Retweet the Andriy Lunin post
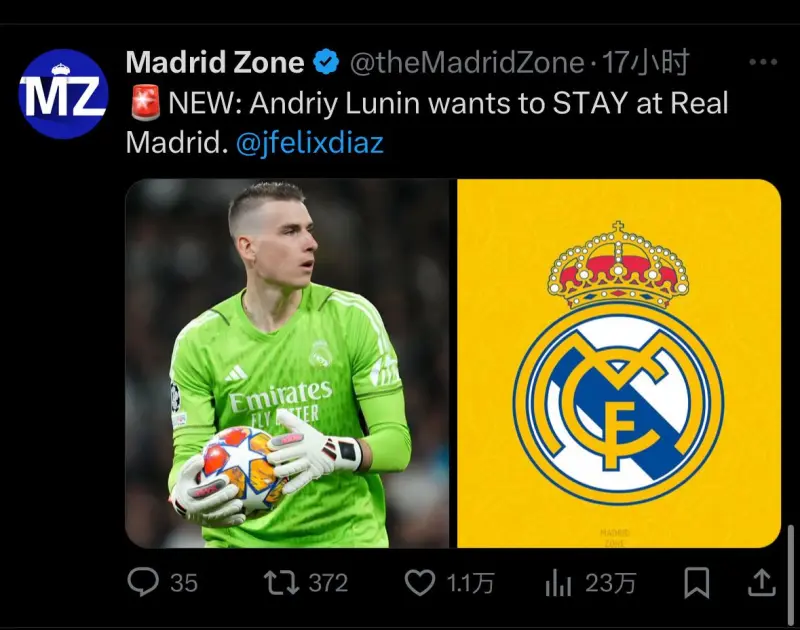This screenshot has height=630, width=800. [281, 583]
